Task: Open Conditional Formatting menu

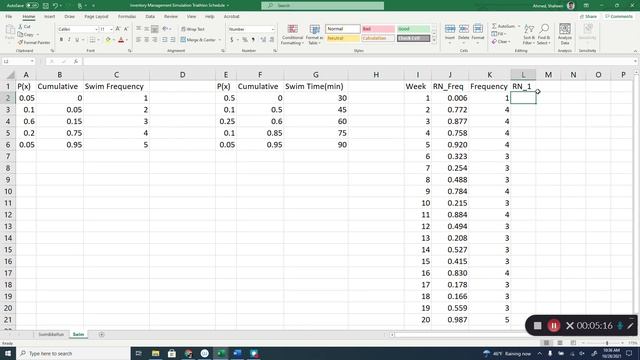Action: click(292, 34)
